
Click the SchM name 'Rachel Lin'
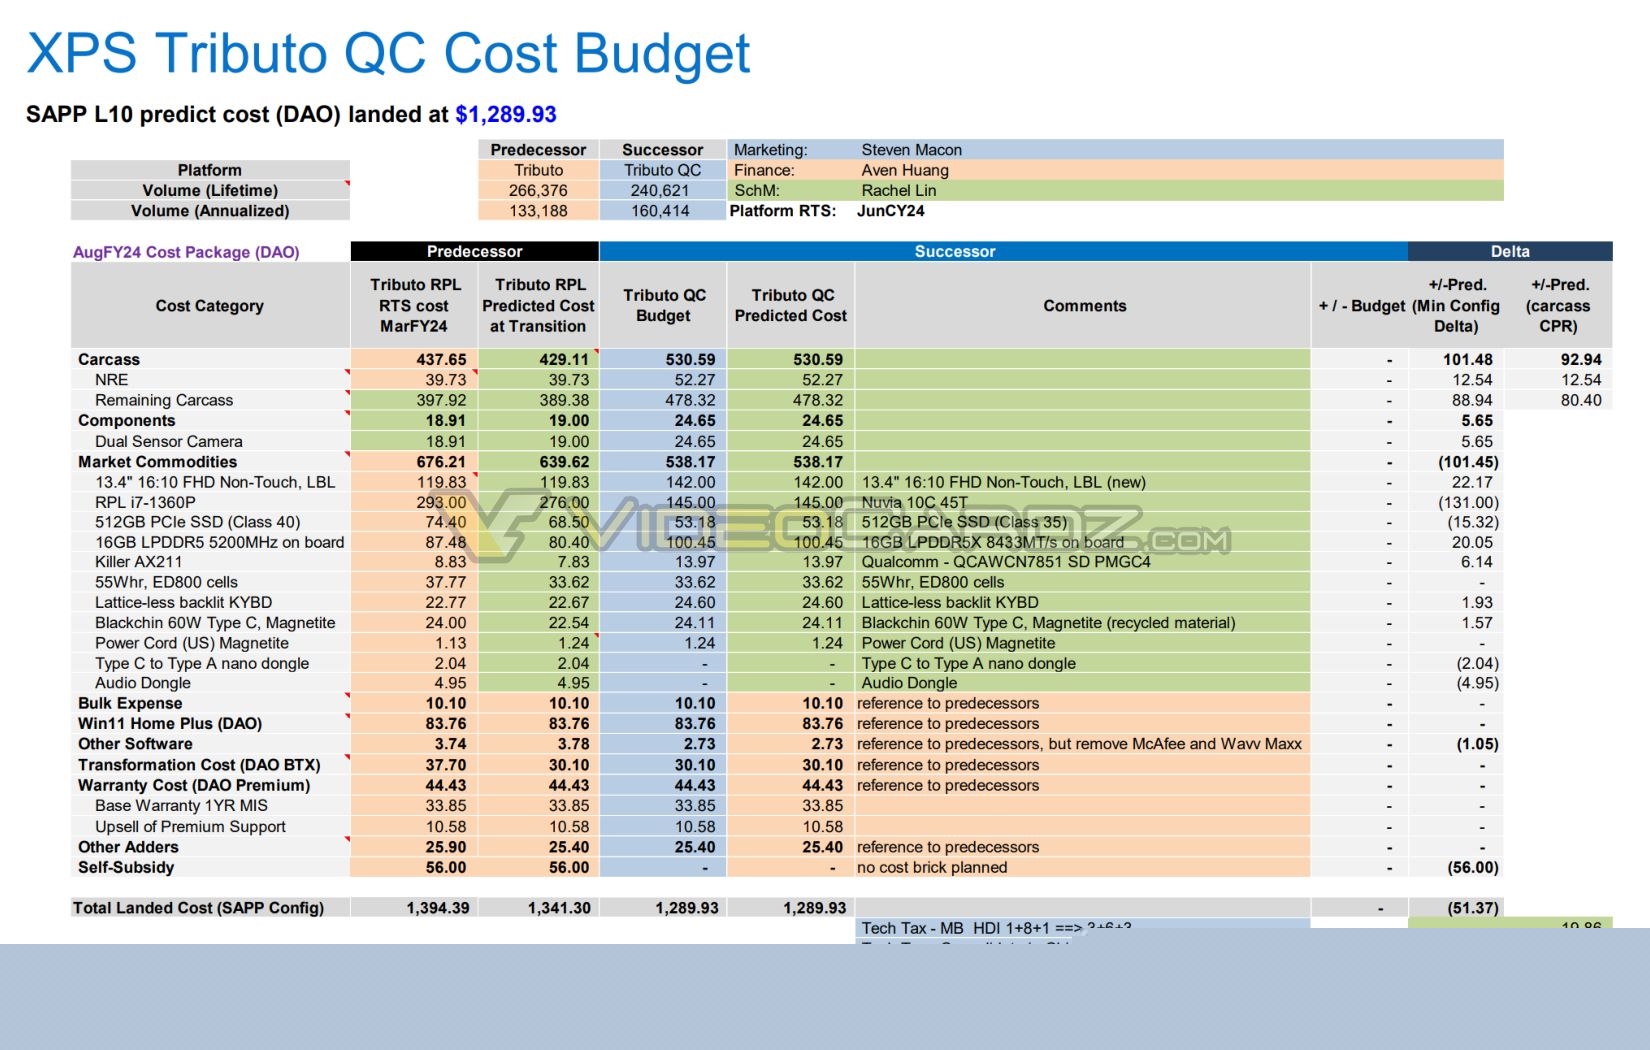[899, 190]
